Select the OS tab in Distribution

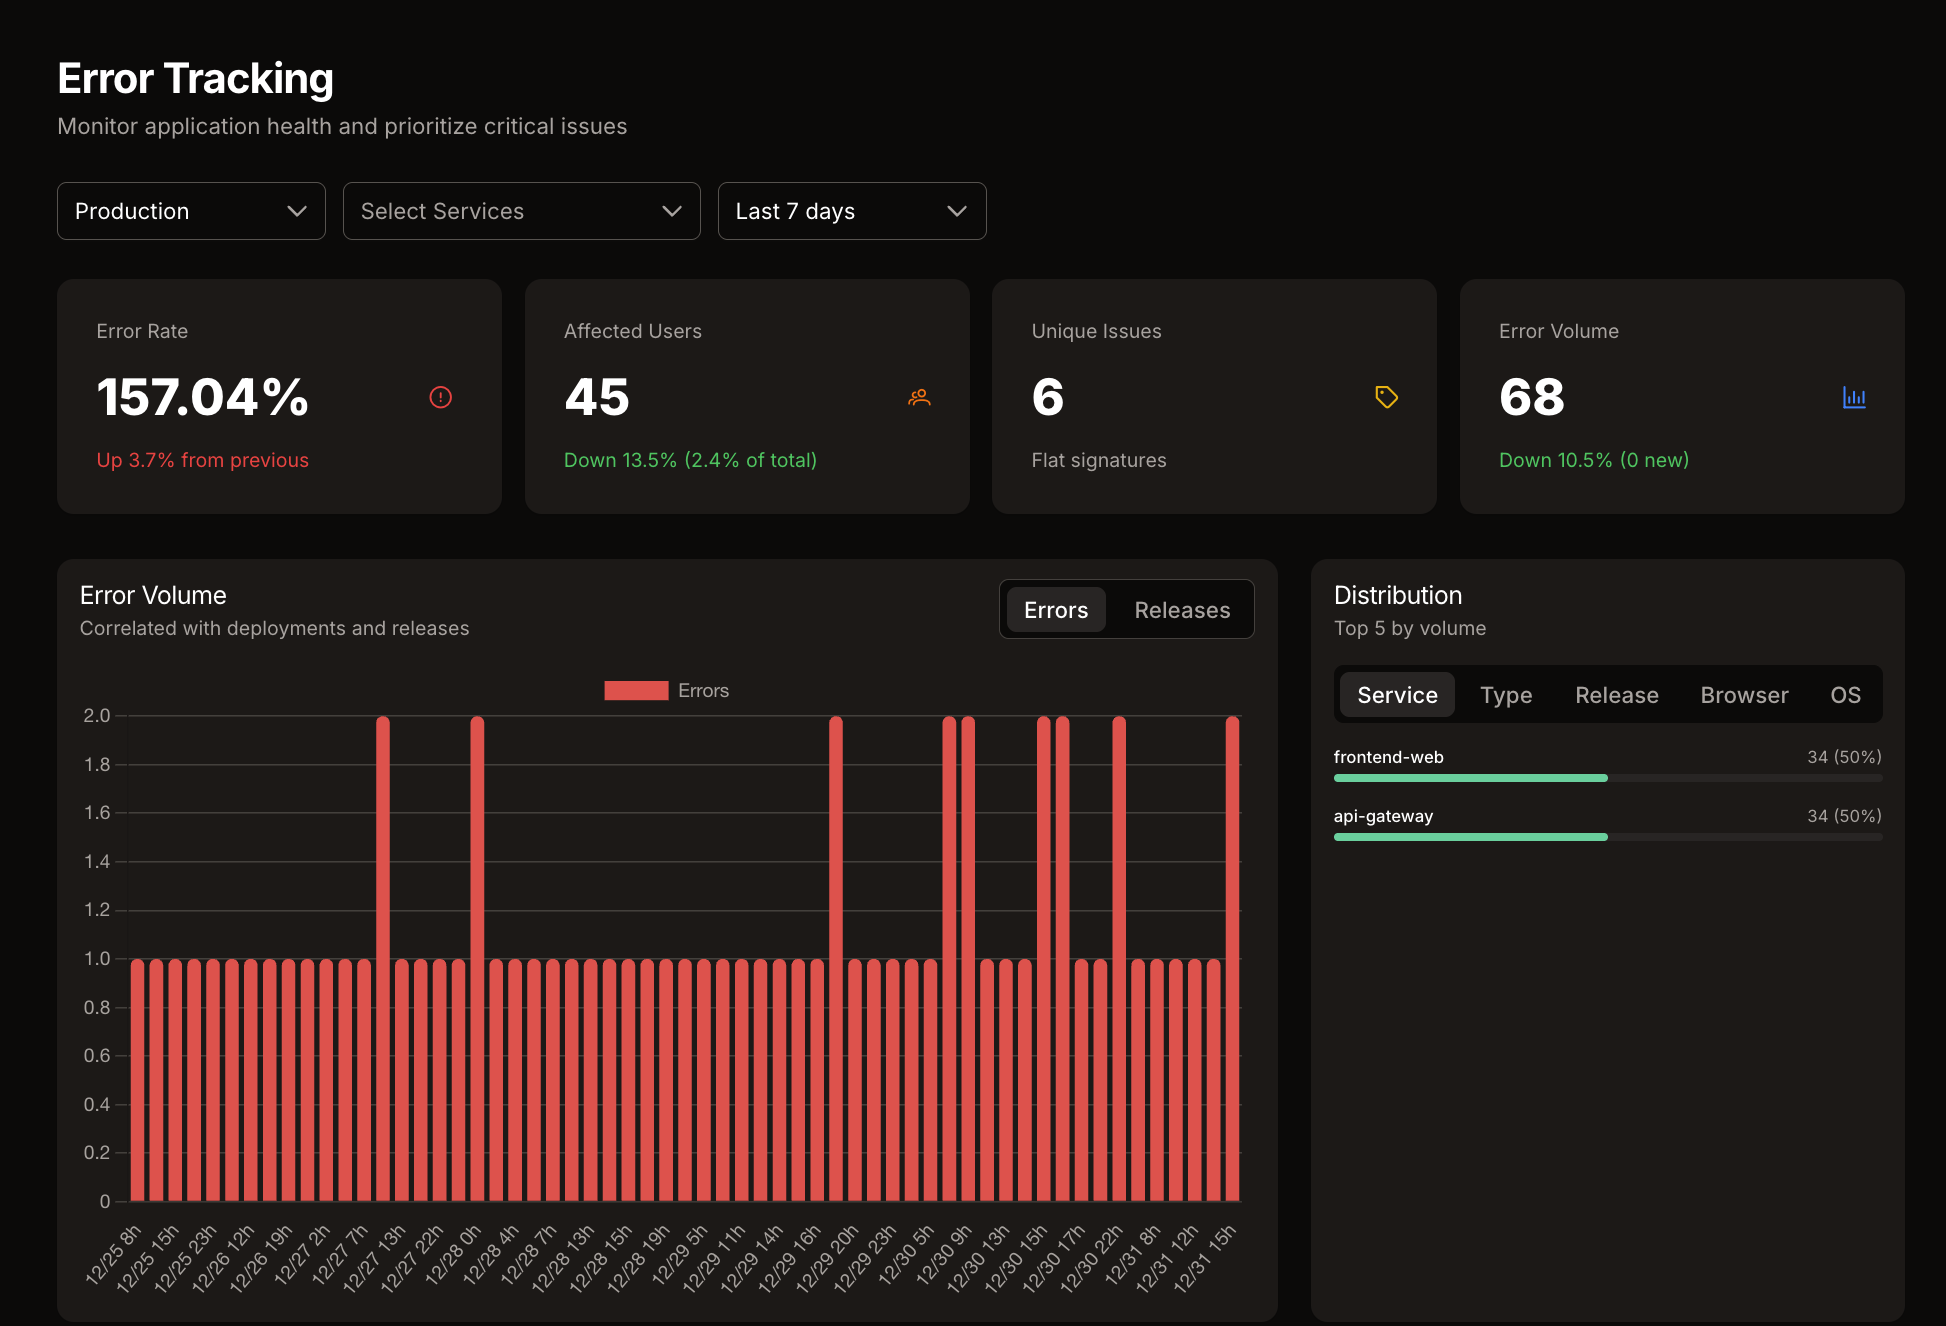(1844, 694)
